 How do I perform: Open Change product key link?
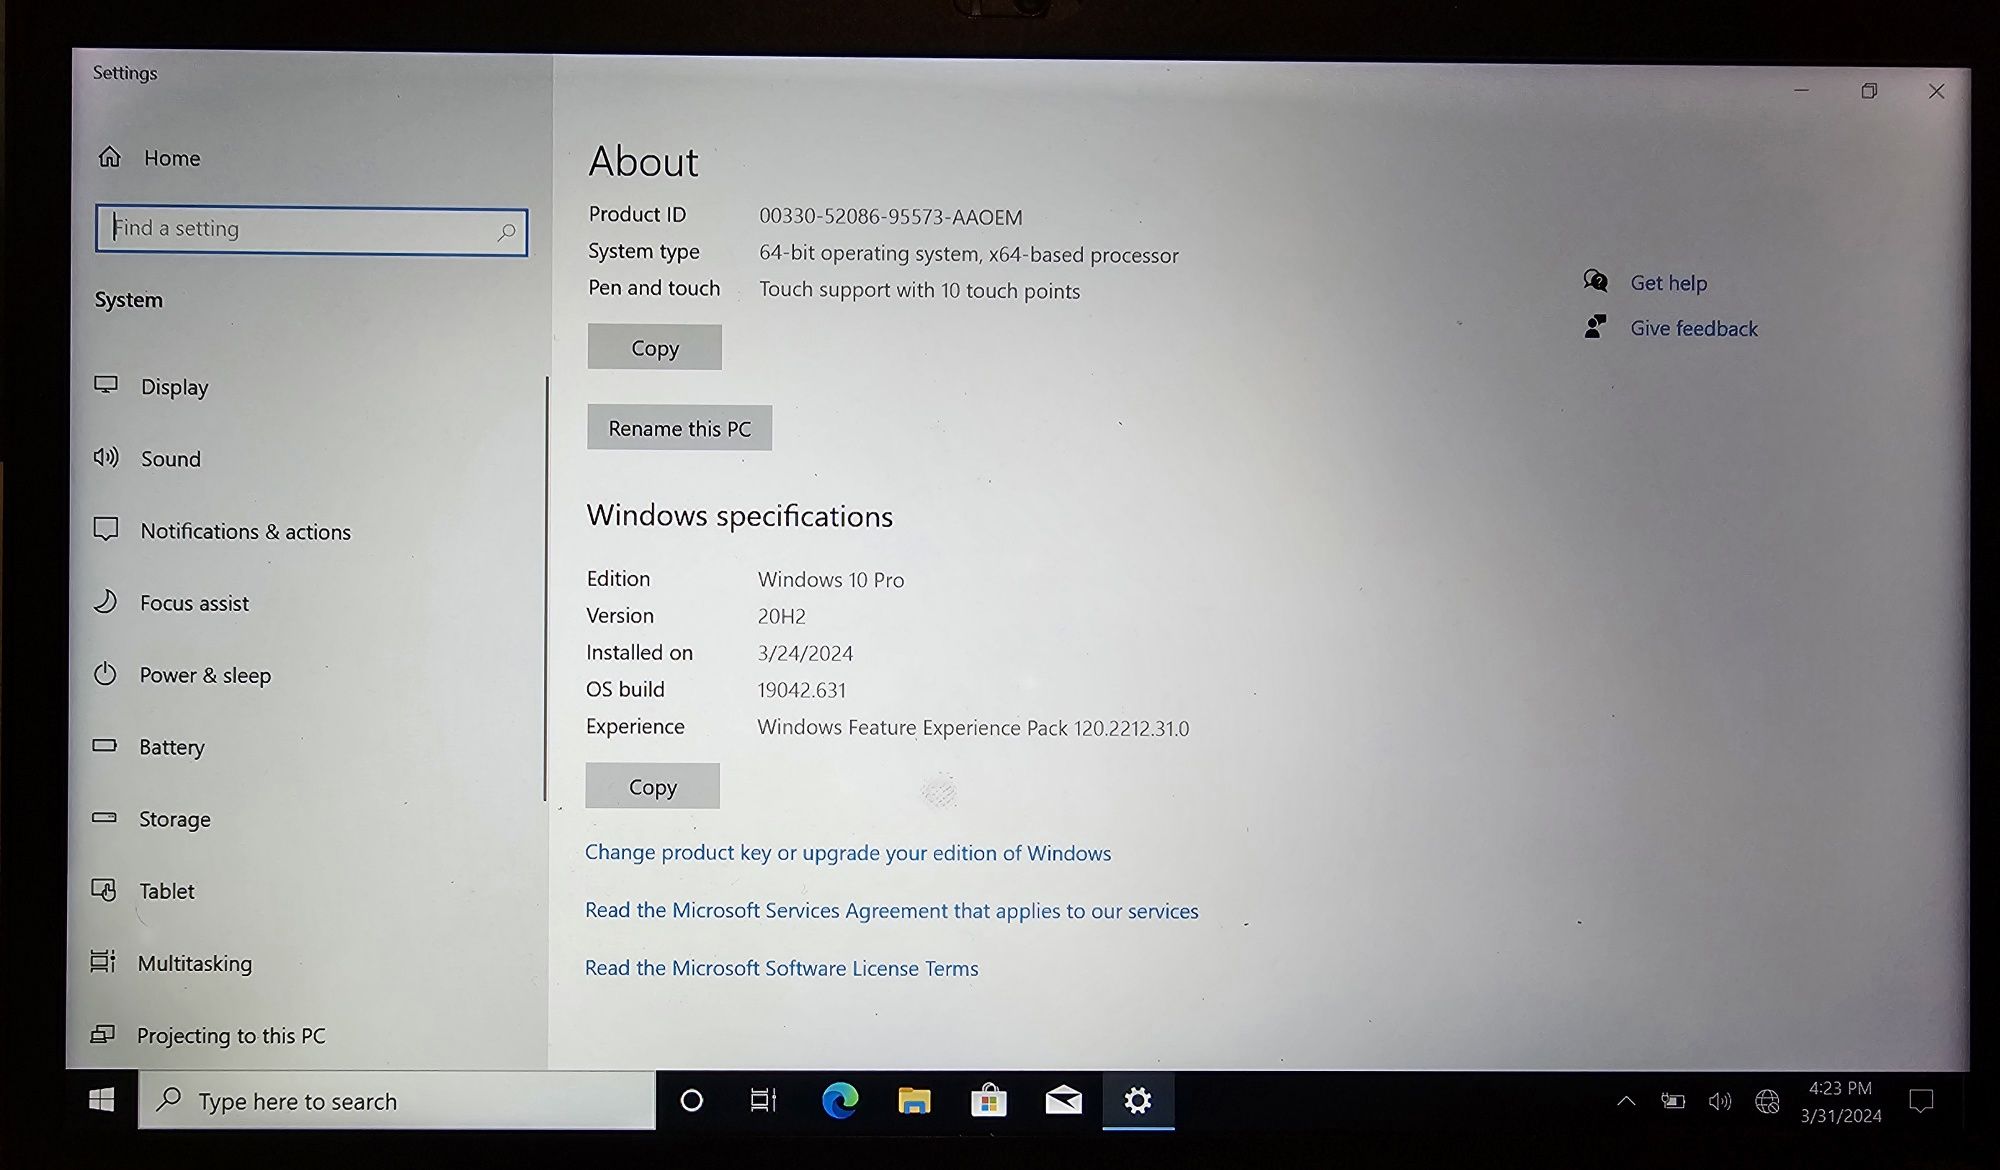pyautogui.click(x=850, y=852)
